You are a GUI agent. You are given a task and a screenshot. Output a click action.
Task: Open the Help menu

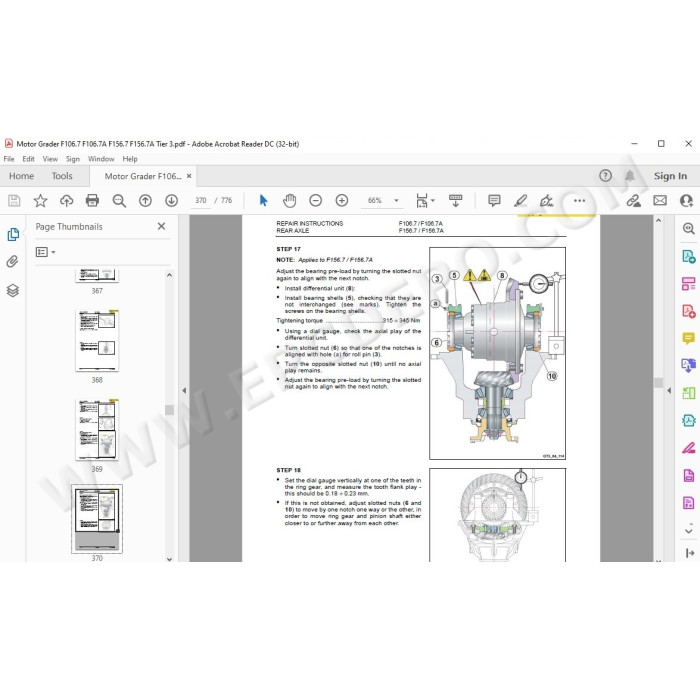coord(130,159)
